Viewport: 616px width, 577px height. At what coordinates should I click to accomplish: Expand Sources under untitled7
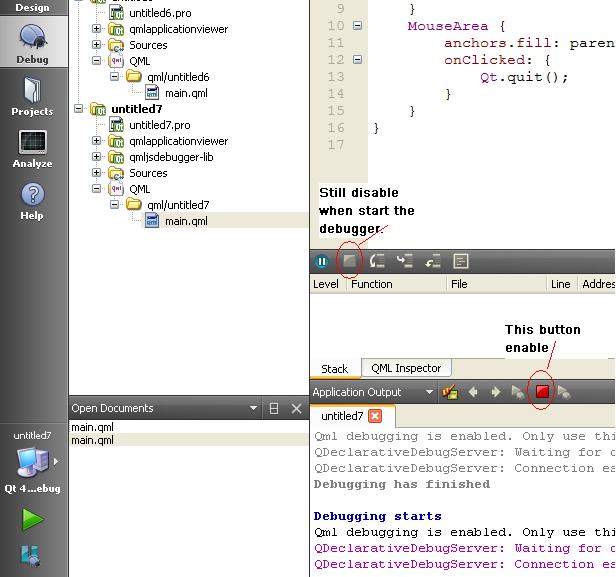(x=96, y=173)
